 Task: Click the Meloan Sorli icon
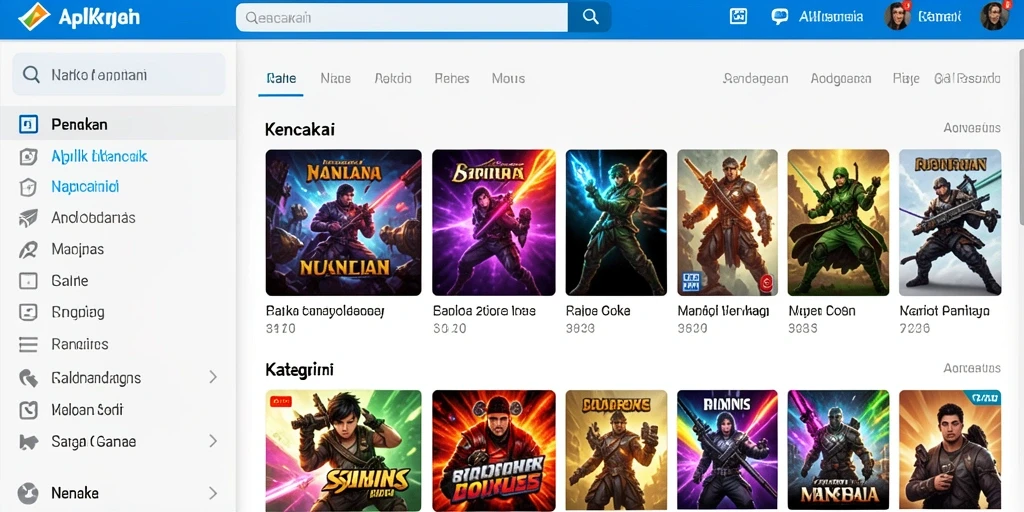[x=28, y=410]
